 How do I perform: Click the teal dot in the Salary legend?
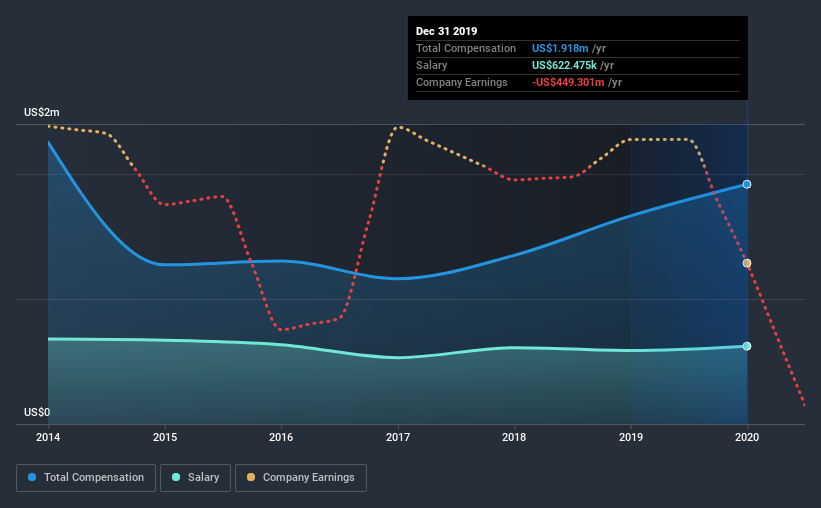coord(176,477)
